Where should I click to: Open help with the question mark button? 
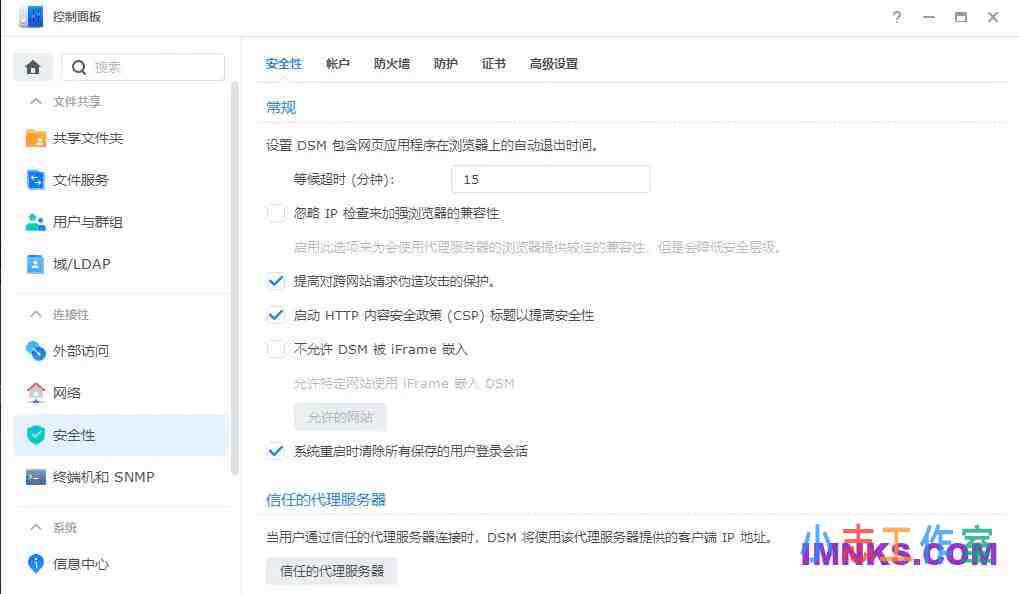pyautogui.click(x=896, y=17)
